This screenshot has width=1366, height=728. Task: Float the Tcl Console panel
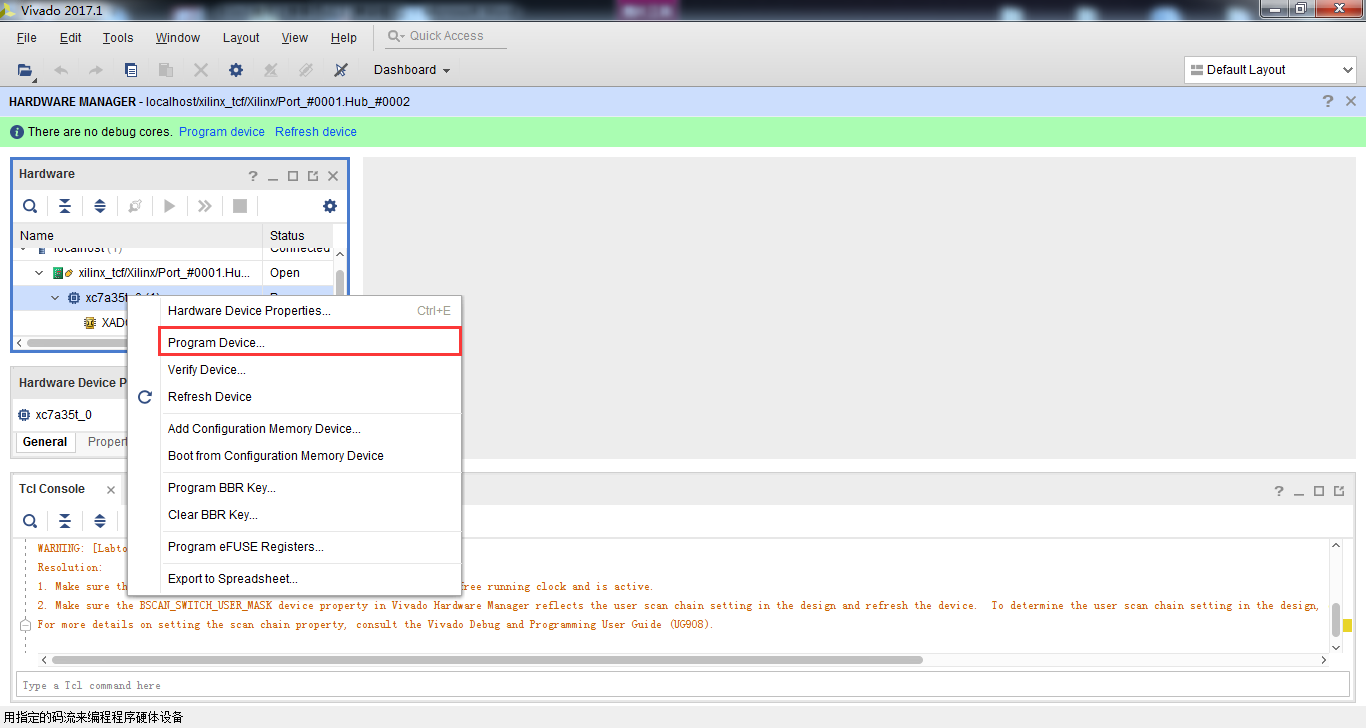click(x=1339, y=491)
